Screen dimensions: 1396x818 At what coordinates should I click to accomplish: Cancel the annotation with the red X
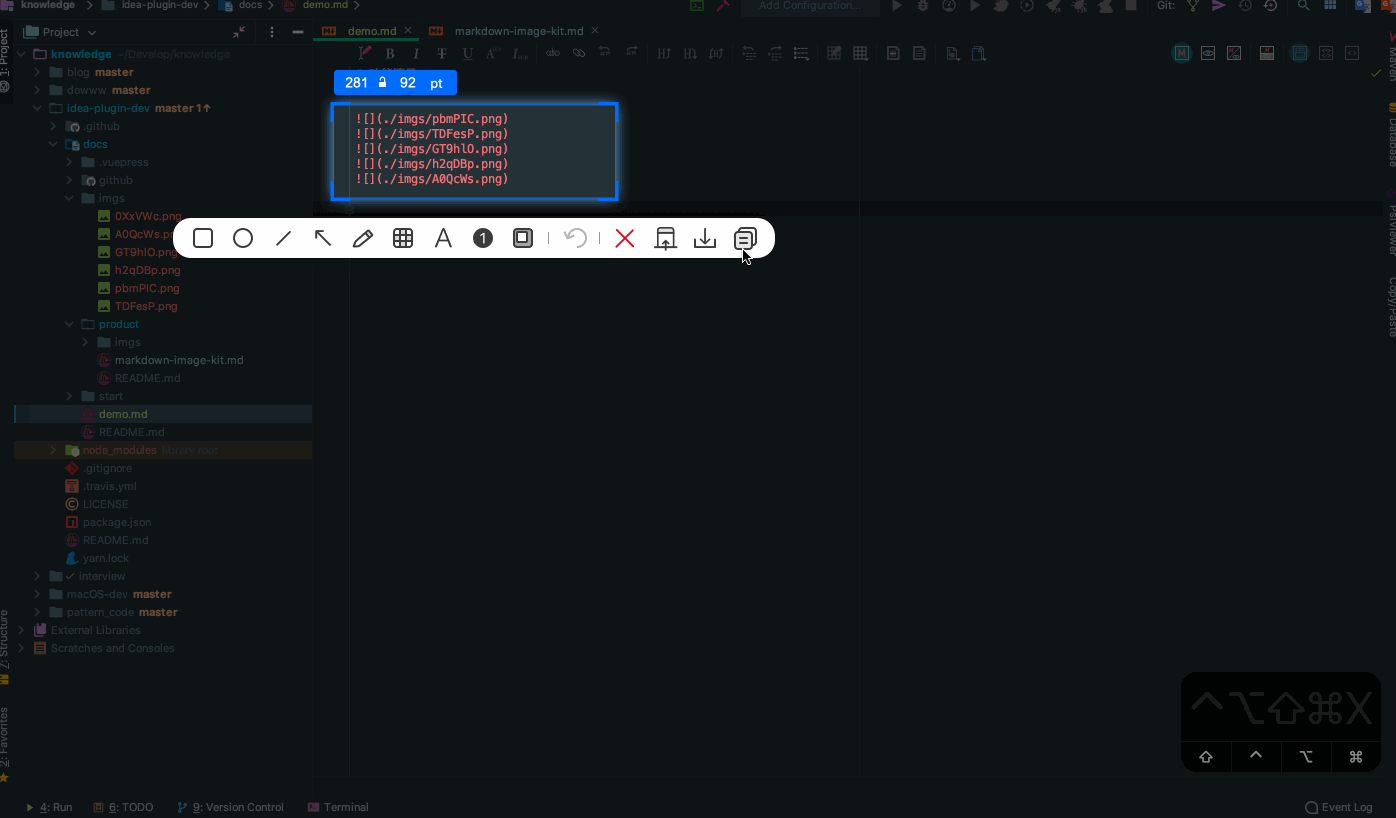624,238
